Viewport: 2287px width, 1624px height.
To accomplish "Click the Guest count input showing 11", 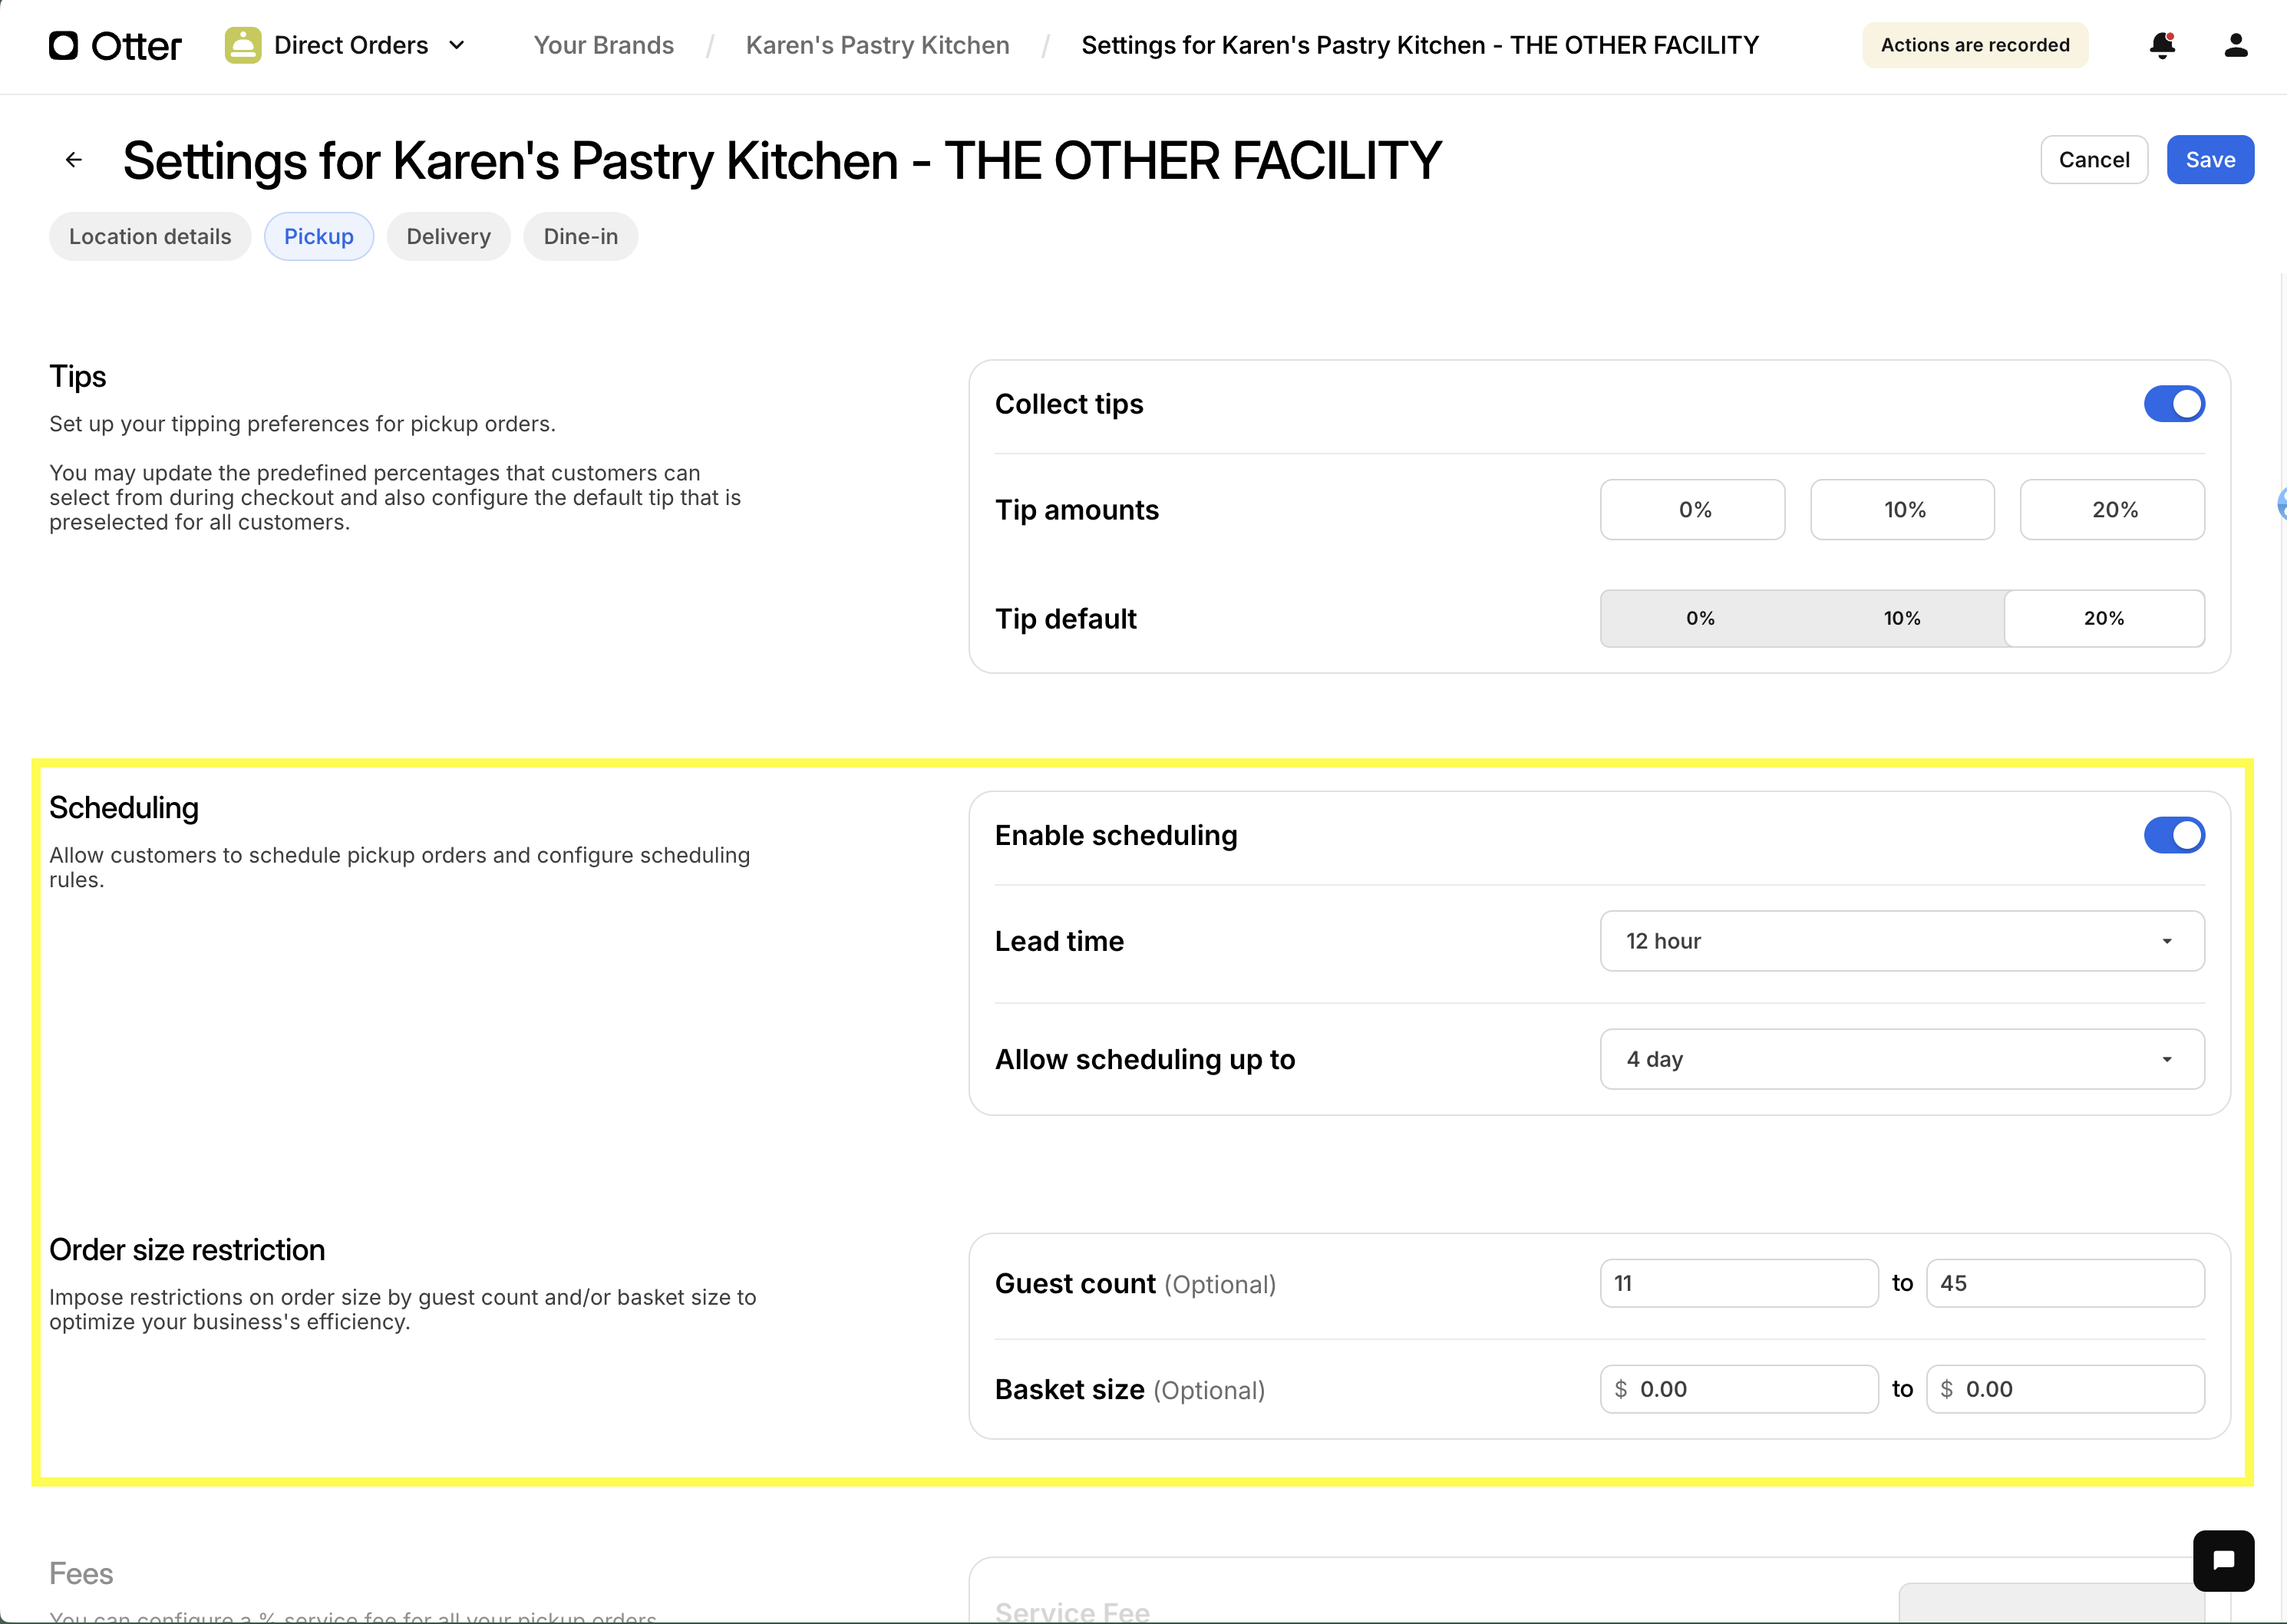I will [x=1738, y=1283].
